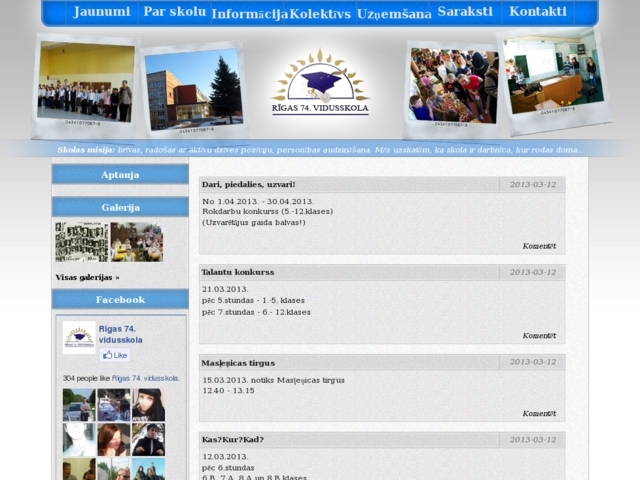The image size is (640, 480).
Task: Select Kolektīvs in the navigation bar
Action: pyautogui.click(x=320, y=14)
